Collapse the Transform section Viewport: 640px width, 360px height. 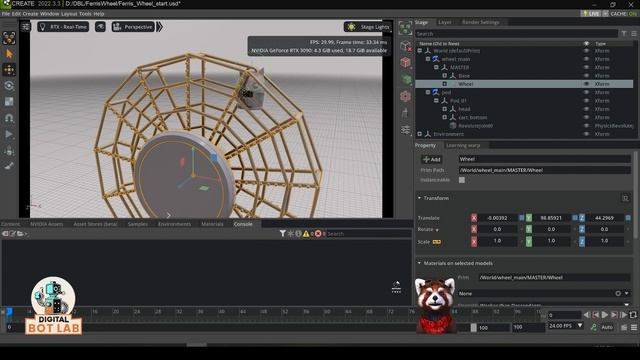point(419,198)
